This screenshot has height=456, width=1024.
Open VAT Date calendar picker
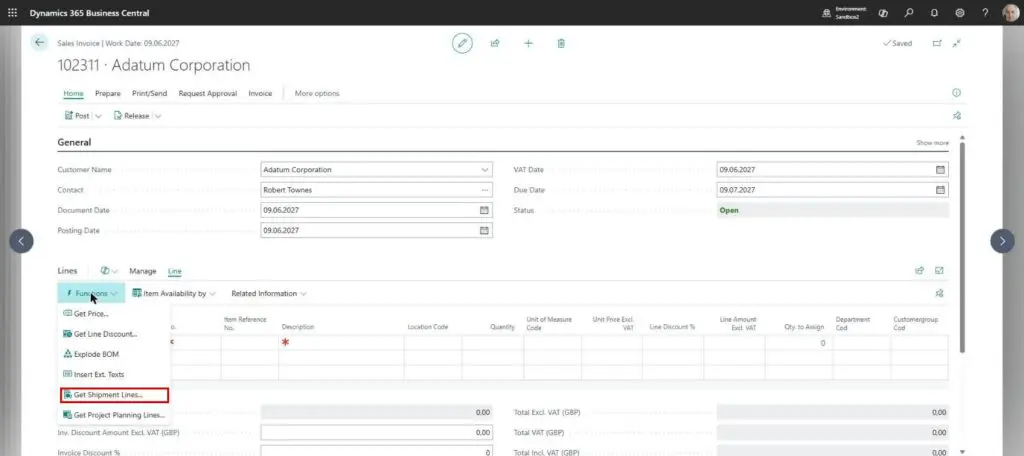tap(940, 170)
